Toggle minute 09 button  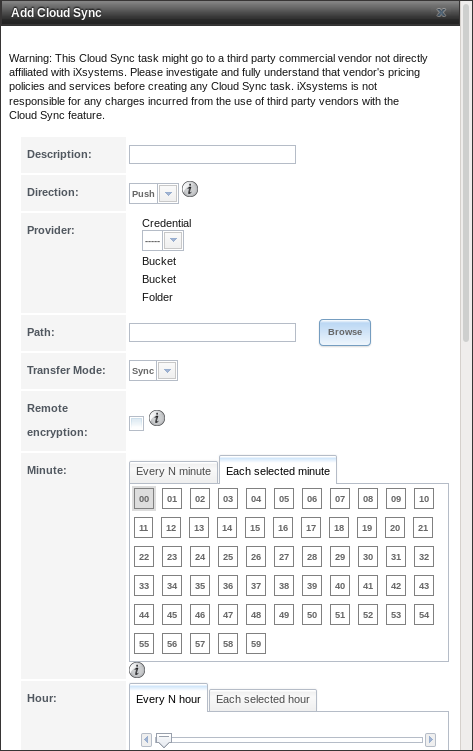tap(396, 499)
